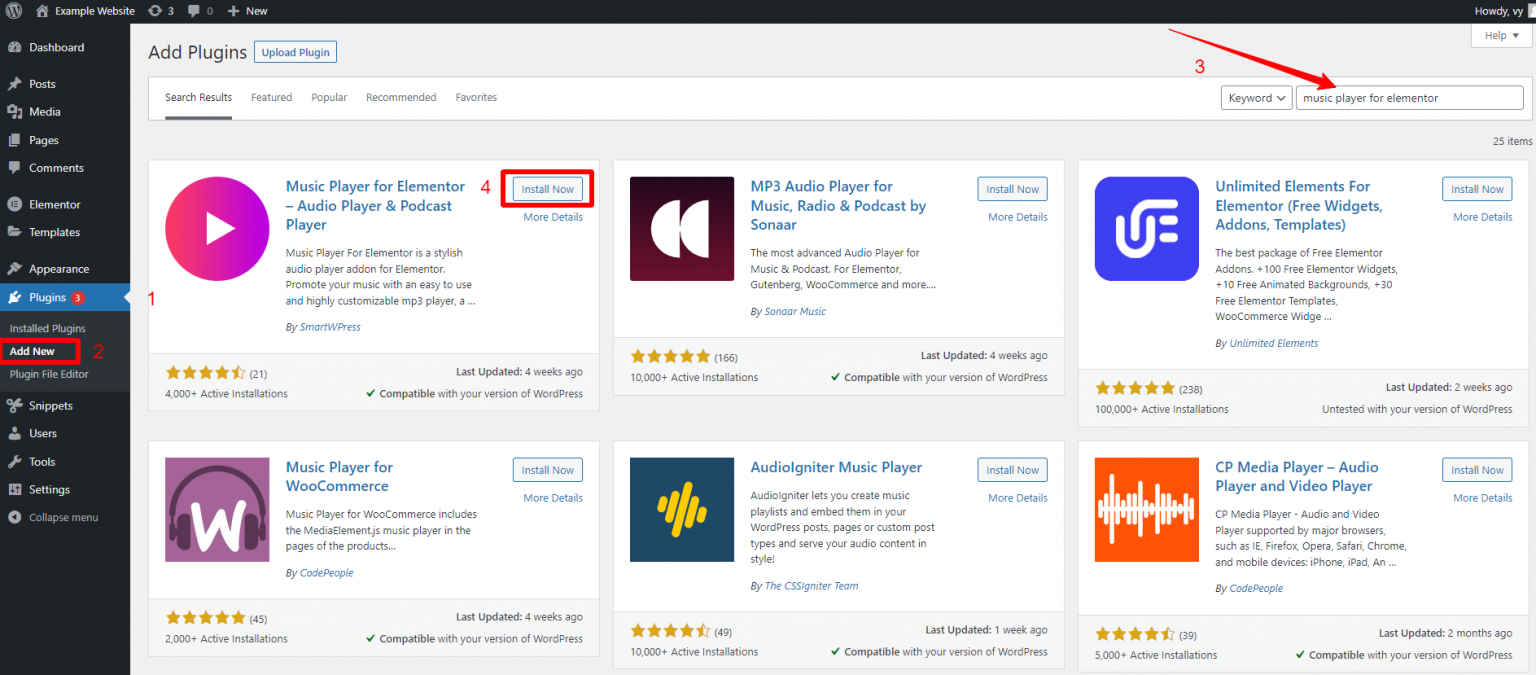This screenshot has height=675, width=1536.
Task: Switch to the Popular tab
Action: coord(329,98)
